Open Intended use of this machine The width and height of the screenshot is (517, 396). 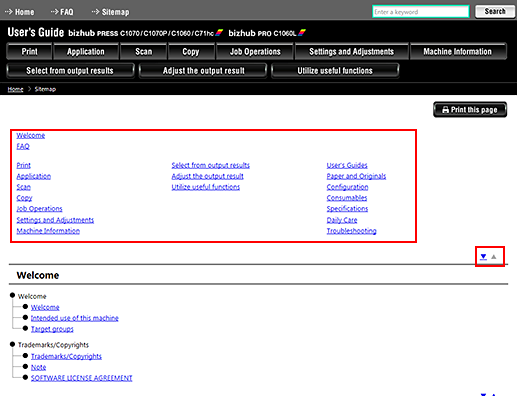click(x=75, y=318)
